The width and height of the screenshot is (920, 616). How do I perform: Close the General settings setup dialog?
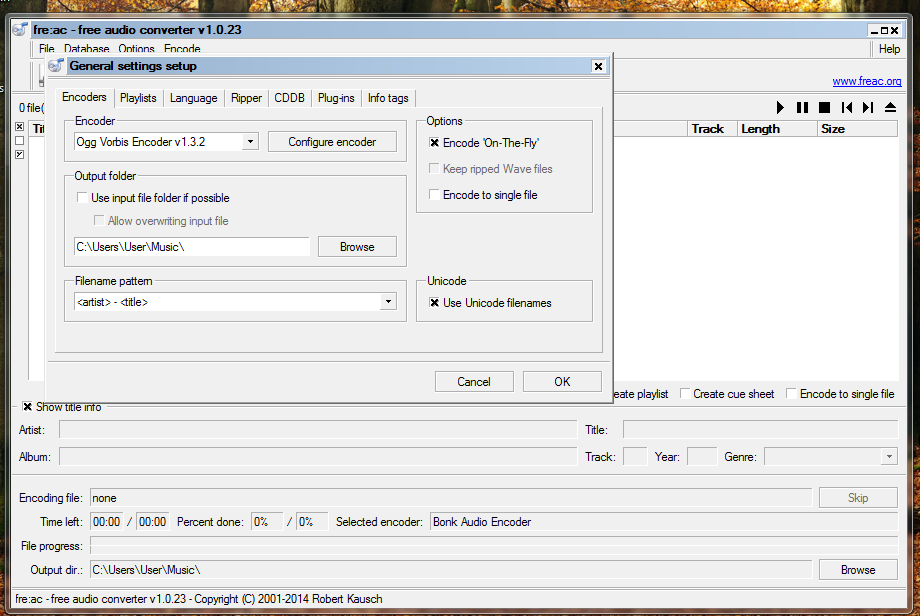point(598,66)
